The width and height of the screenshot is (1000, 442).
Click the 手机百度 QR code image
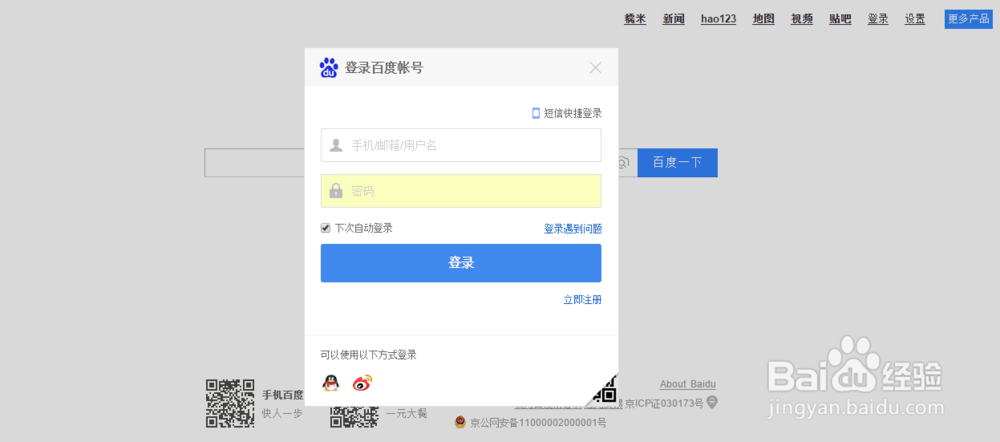230,403
